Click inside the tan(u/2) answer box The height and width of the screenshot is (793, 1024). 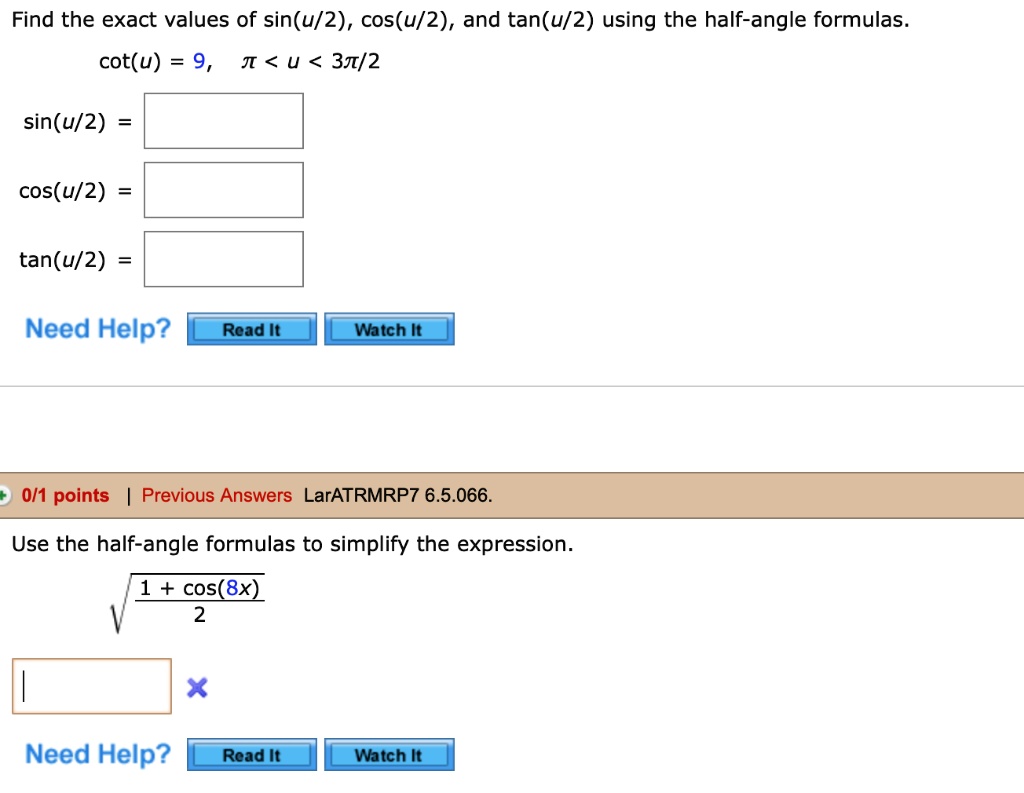pos(223,258)
